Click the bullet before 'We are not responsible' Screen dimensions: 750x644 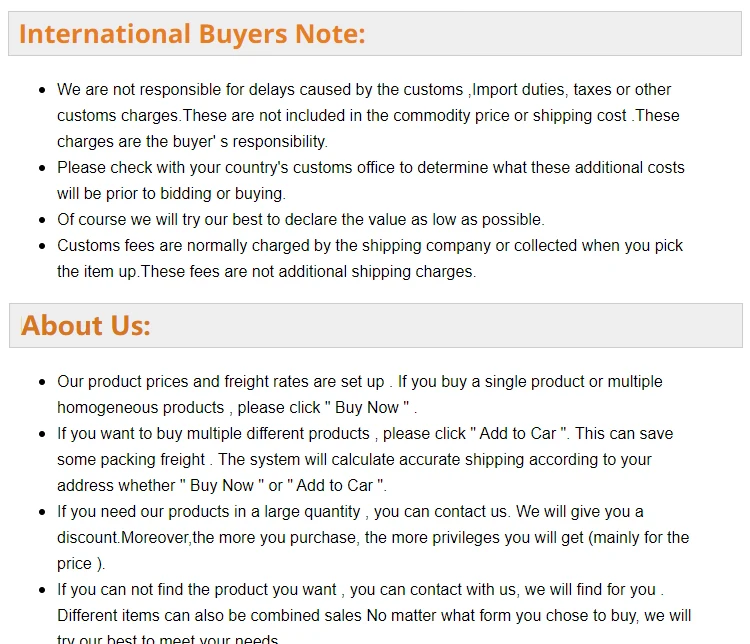[x=42, y=90]
